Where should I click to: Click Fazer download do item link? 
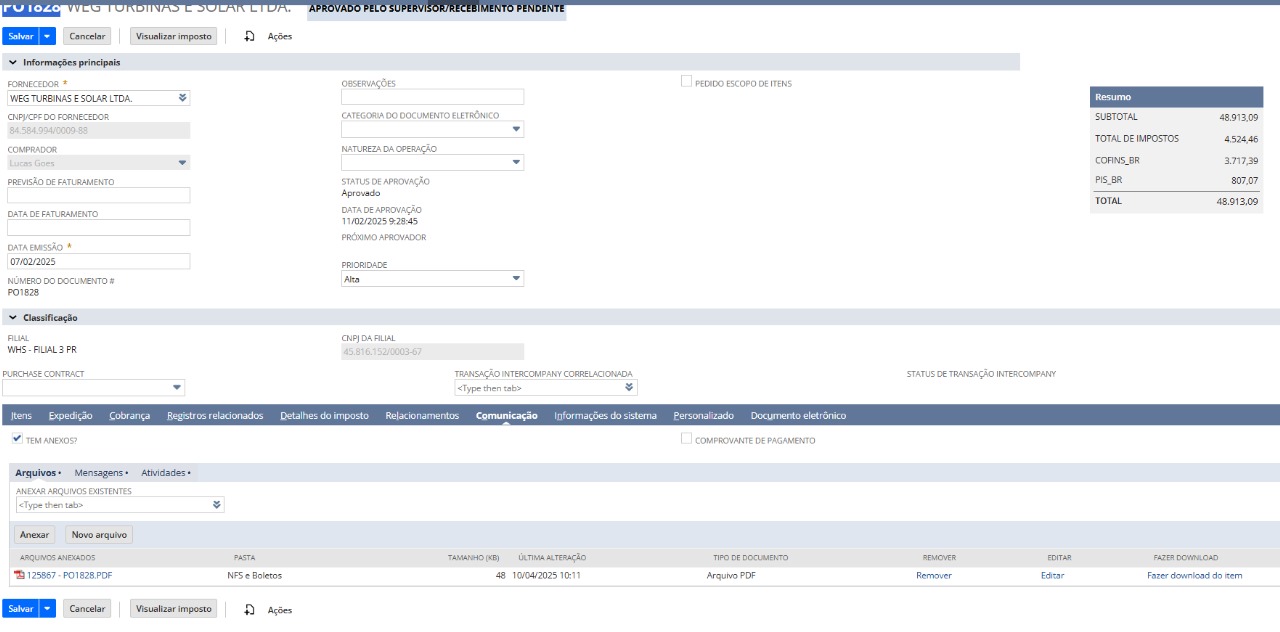point(1194,575)
